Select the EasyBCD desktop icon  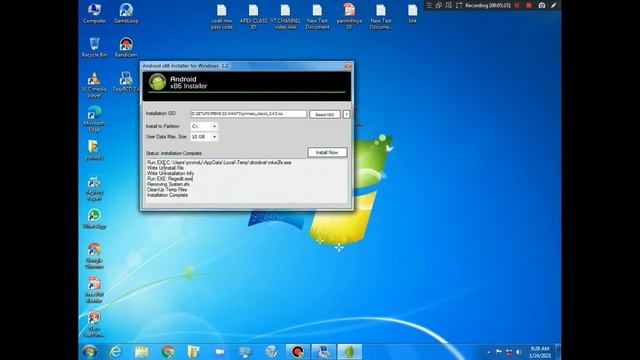[x=126, y=82]
